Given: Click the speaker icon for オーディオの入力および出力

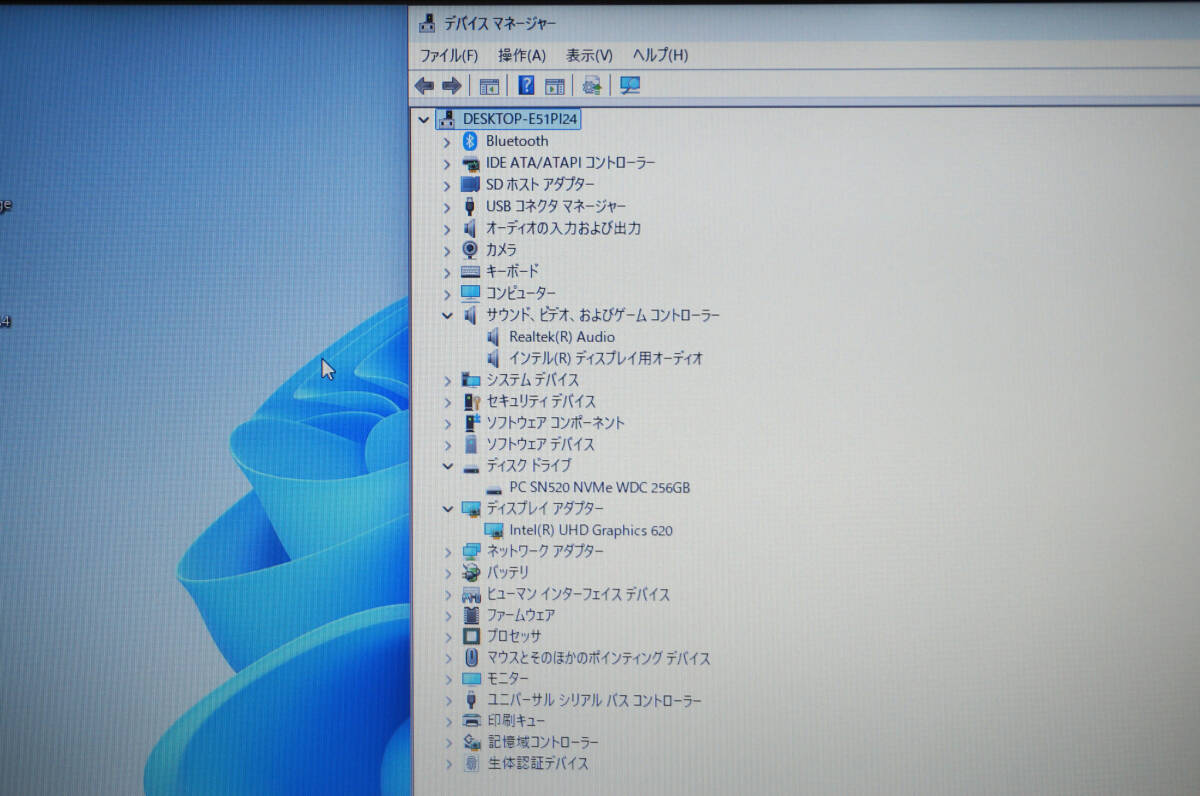Looking at the screenshot, I should [470, 228].
